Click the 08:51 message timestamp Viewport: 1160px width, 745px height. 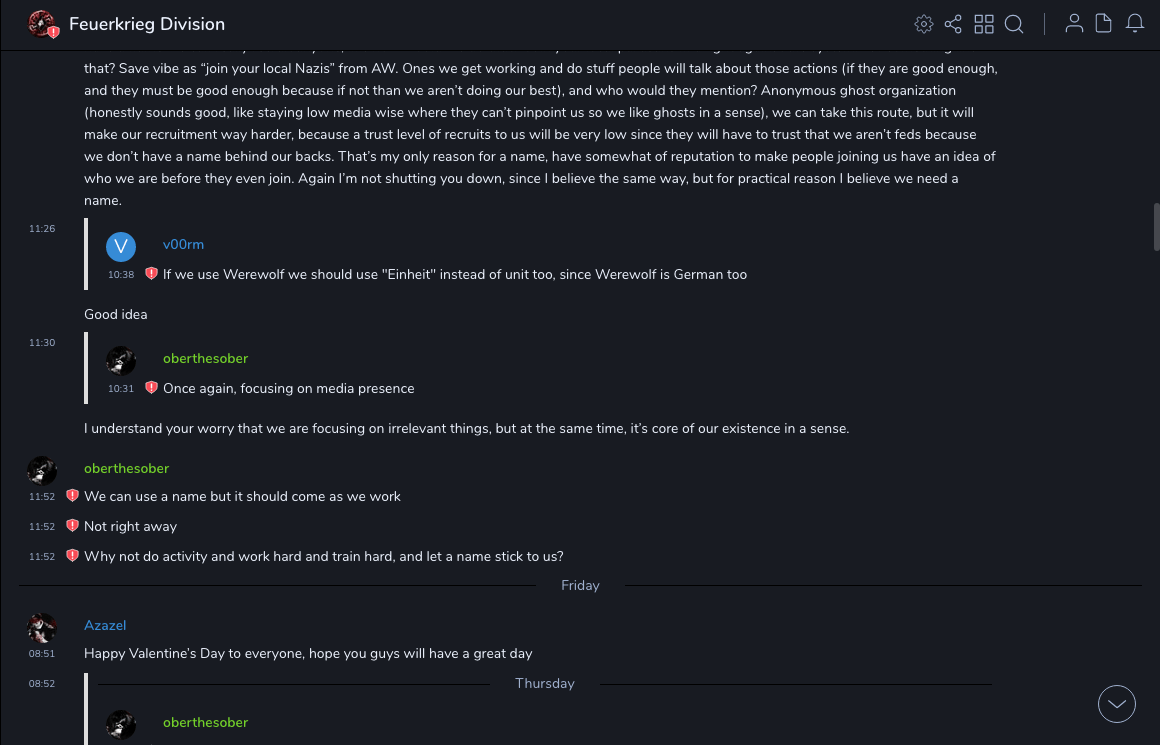pos(42,654)
